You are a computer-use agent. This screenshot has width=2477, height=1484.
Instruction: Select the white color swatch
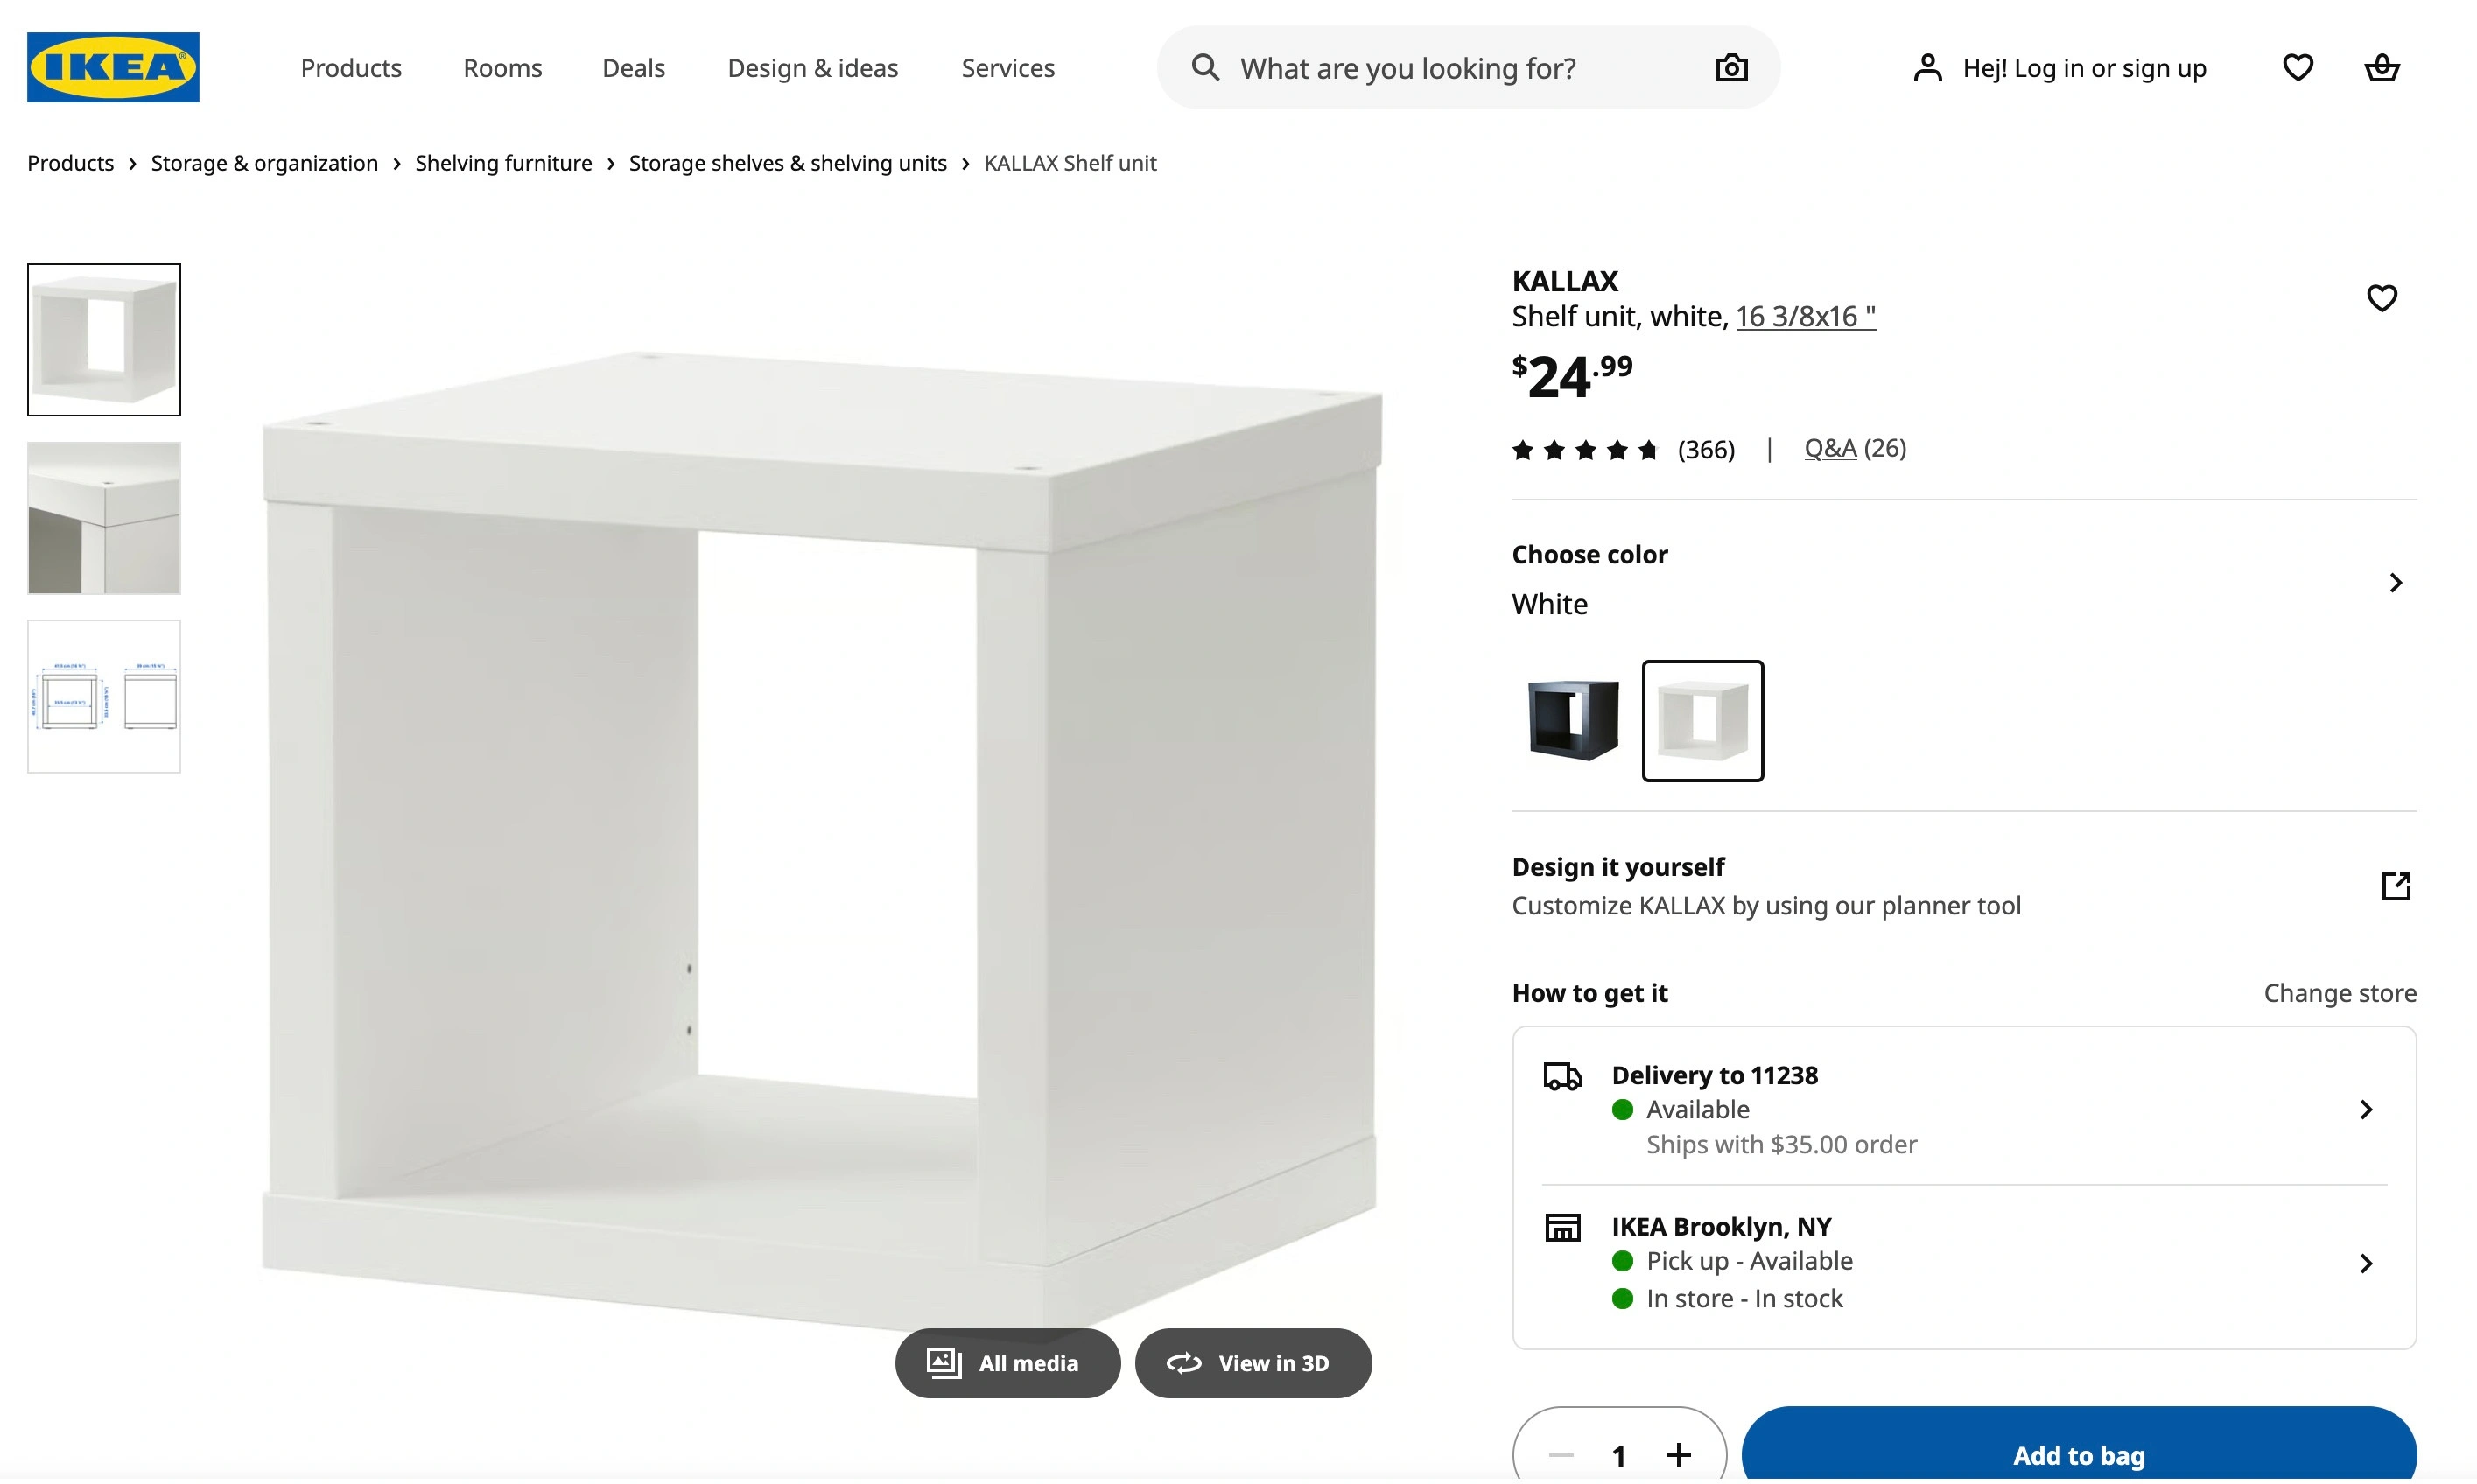[1702, 720]
